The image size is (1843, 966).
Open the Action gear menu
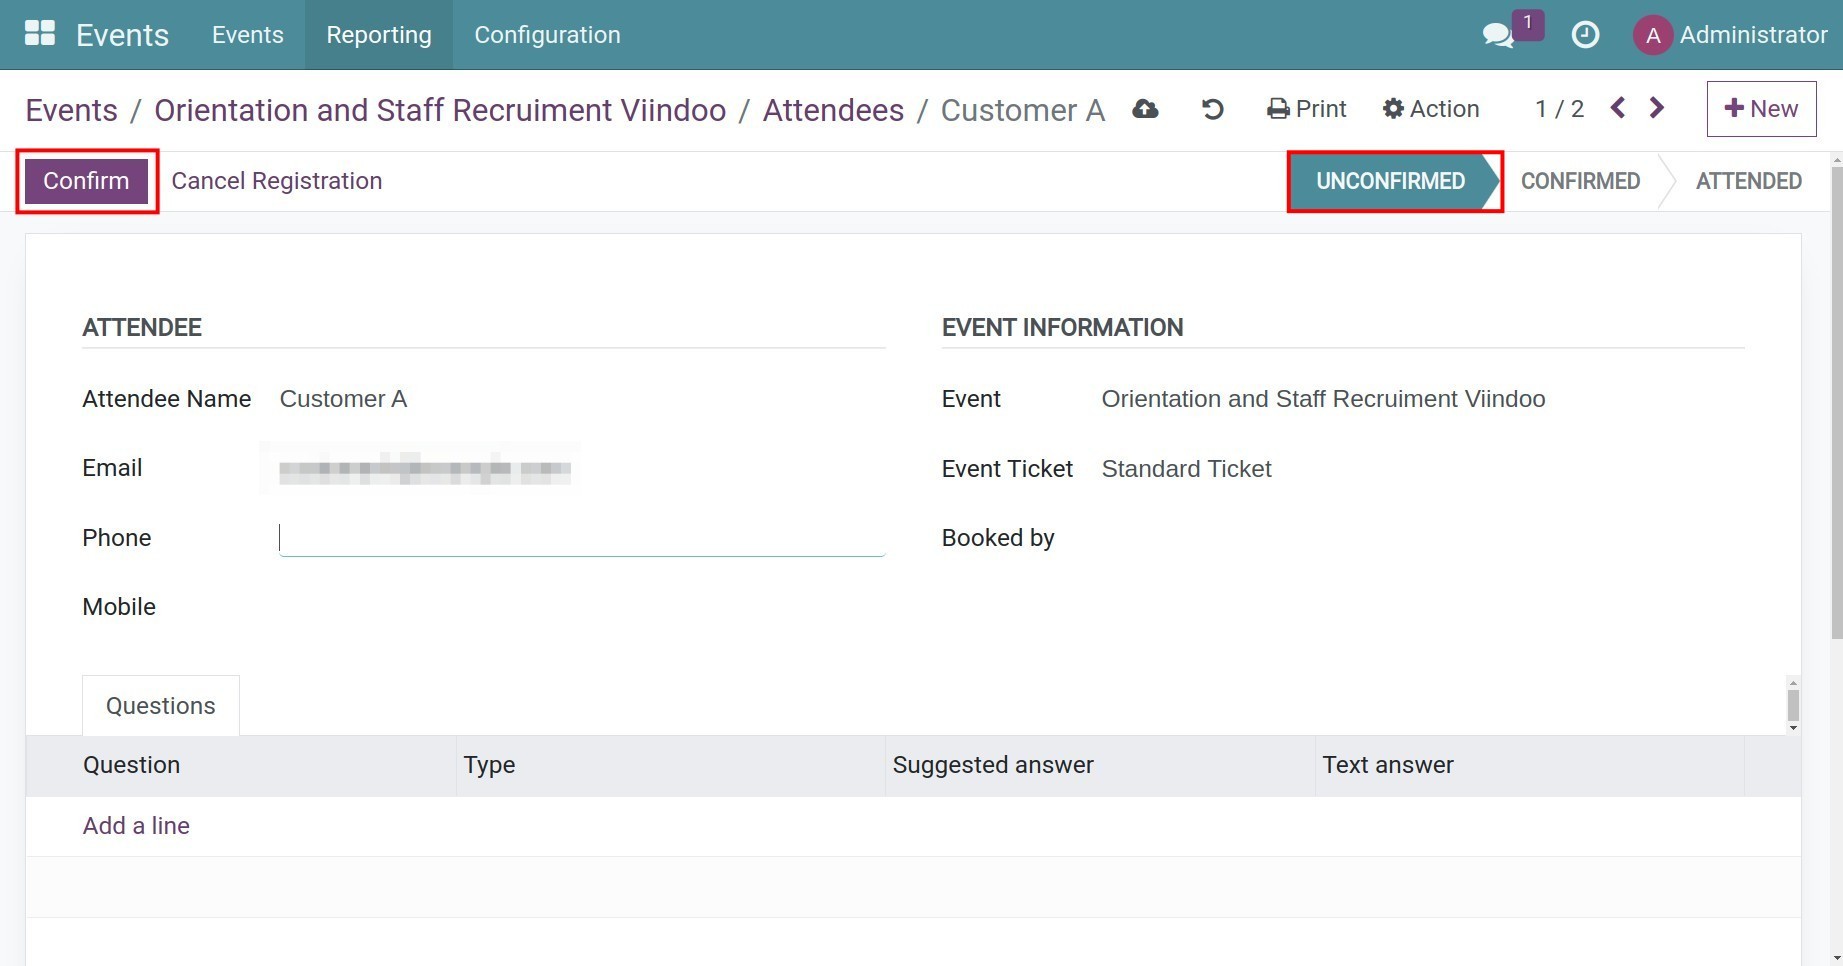tap(1429, 109)
